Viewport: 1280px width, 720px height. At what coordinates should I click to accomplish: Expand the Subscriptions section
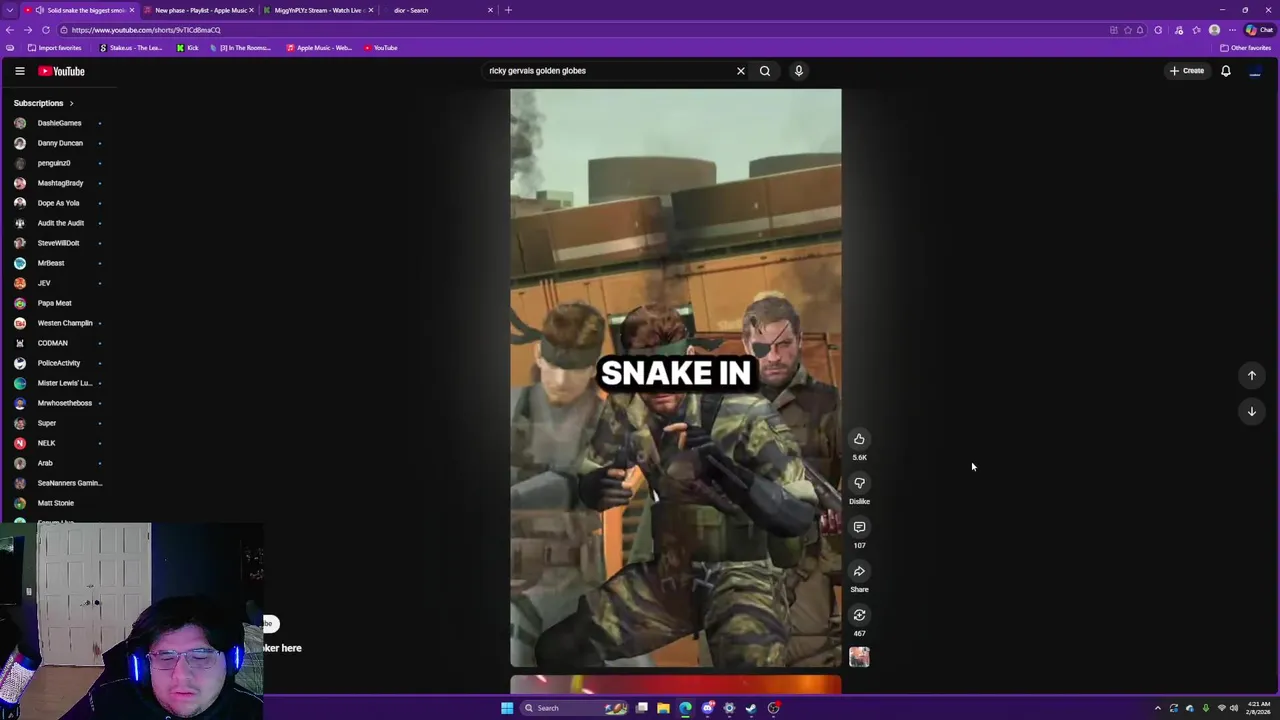44,103
